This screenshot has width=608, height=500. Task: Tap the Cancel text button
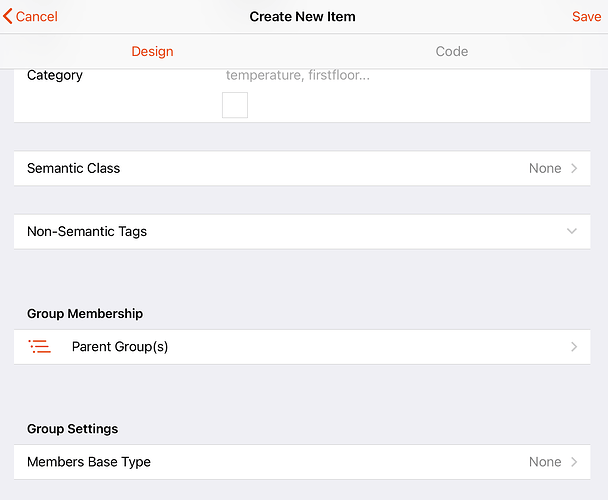click(37, 17)
